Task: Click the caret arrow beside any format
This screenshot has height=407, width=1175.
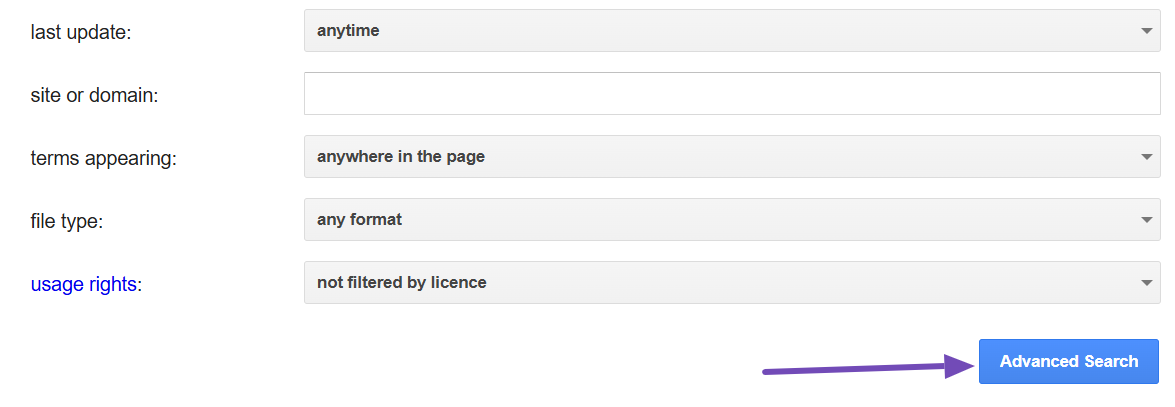Action: tap(1146, 220)
